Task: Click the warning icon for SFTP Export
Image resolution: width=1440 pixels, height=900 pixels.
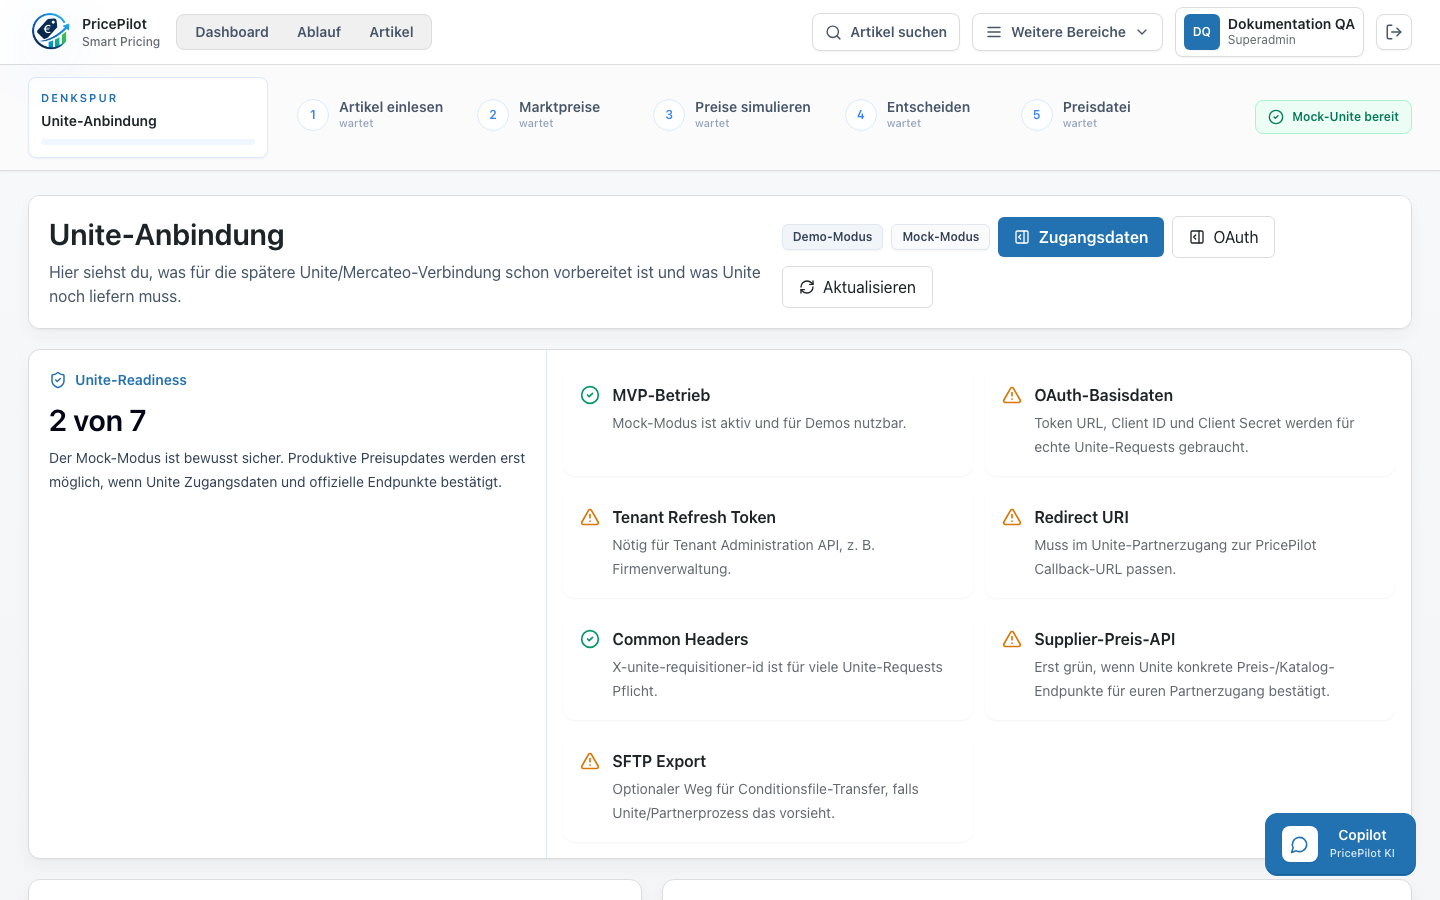Action: (x=590, y=761)
